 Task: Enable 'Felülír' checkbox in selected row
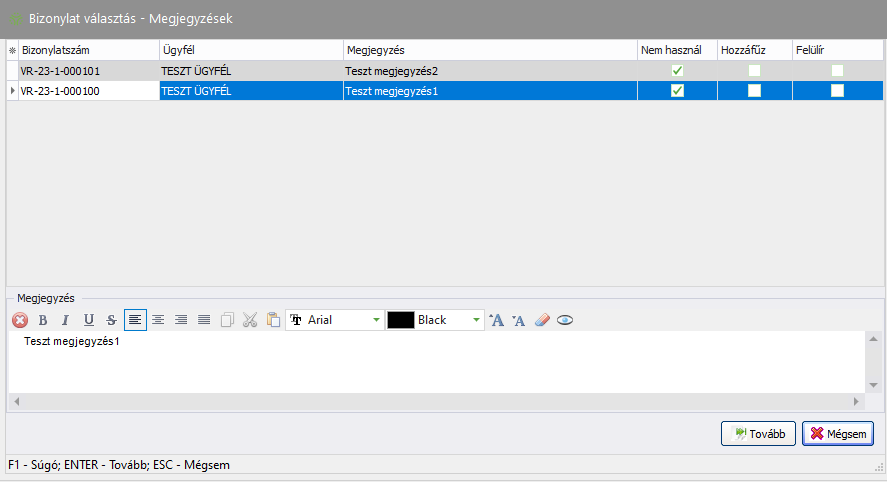click(x=837, y=91)
